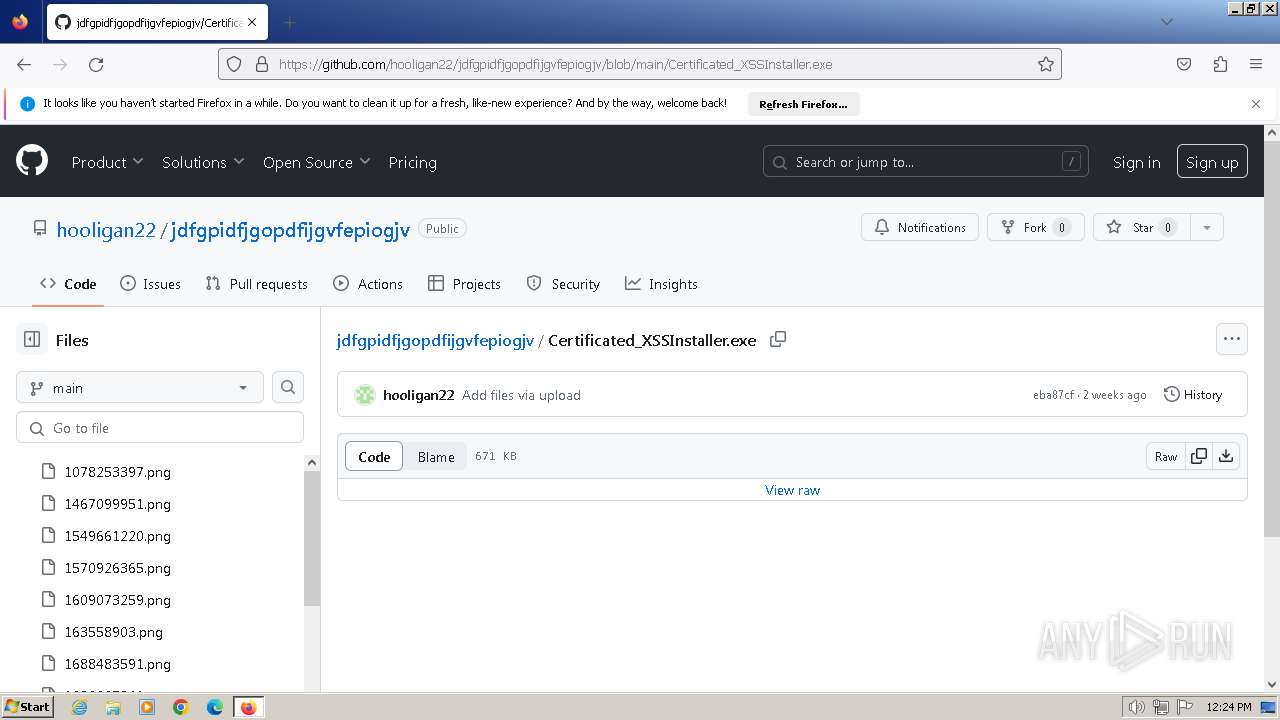The height and width of the screenshot is (720, 1280).
Task: Switch to the Code tab
Action: (68, 284)
